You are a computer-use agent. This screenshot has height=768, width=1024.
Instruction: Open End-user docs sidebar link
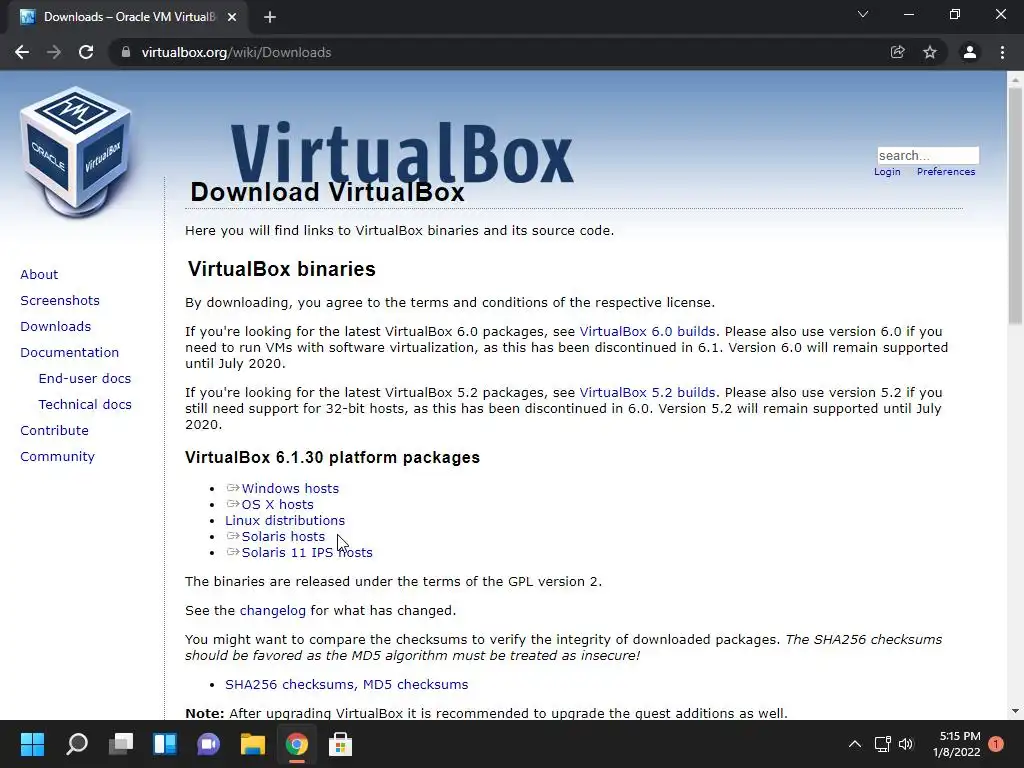pos(85,379)
